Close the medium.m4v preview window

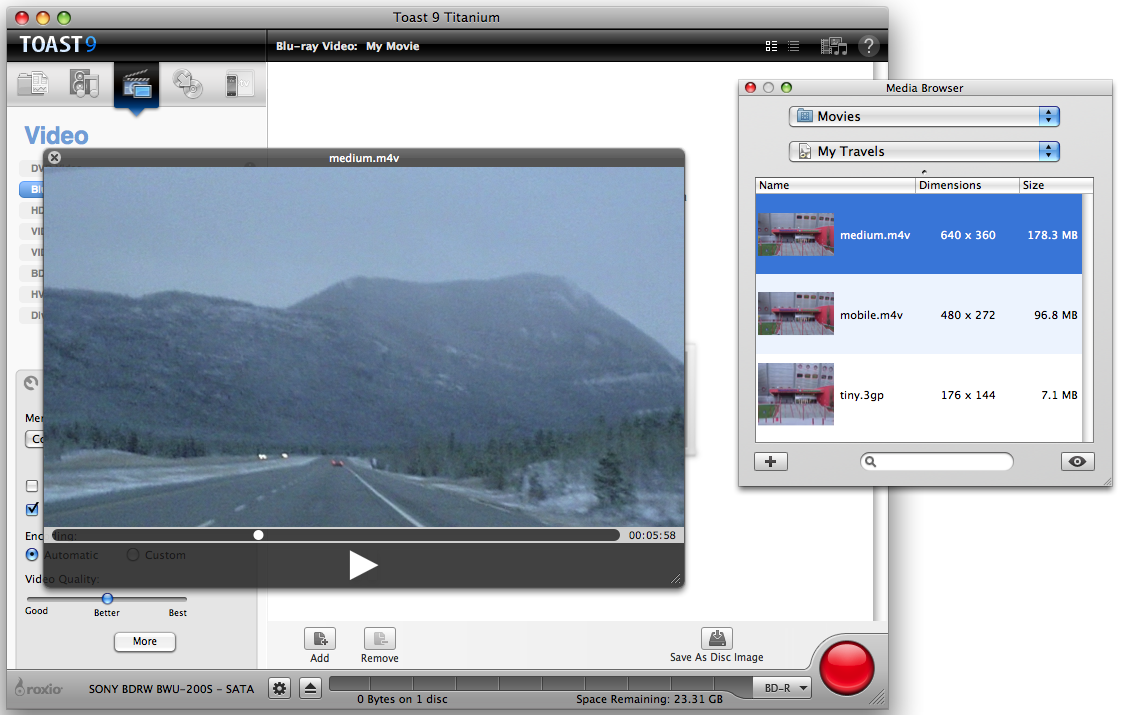click(x=54, y=157)
